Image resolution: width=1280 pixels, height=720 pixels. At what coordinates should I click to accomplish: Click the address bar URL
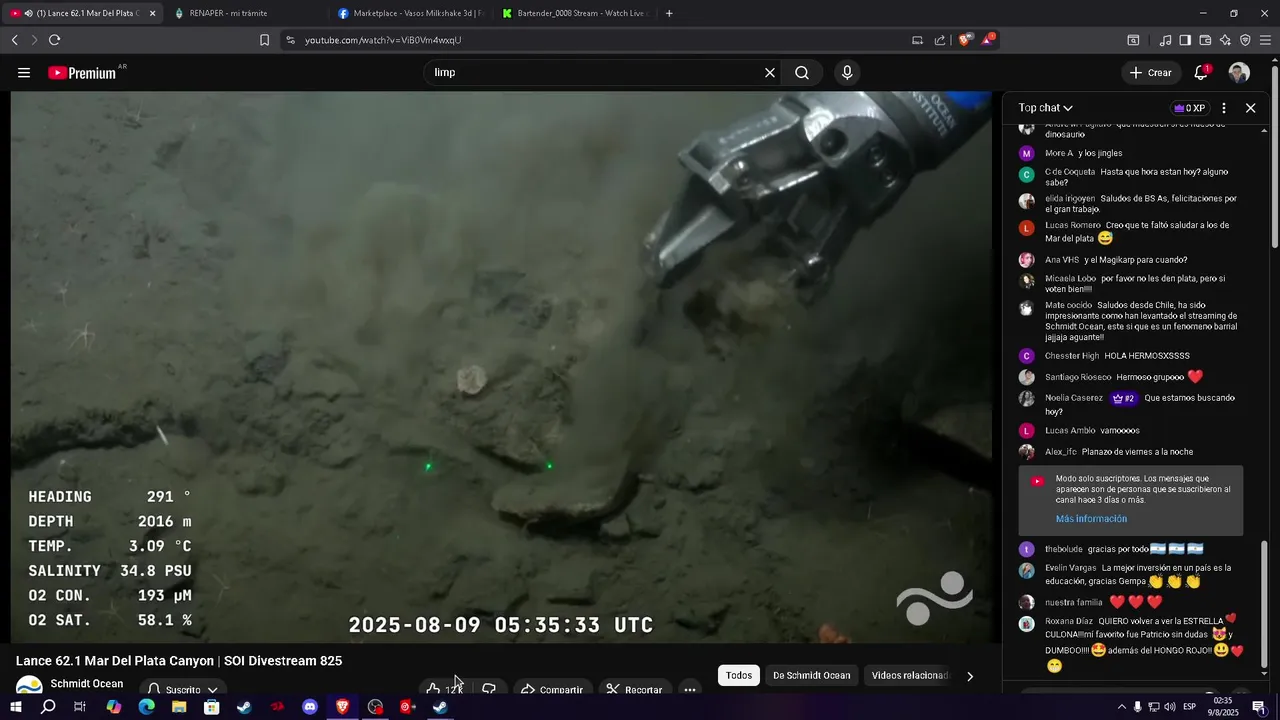[383, 40]
